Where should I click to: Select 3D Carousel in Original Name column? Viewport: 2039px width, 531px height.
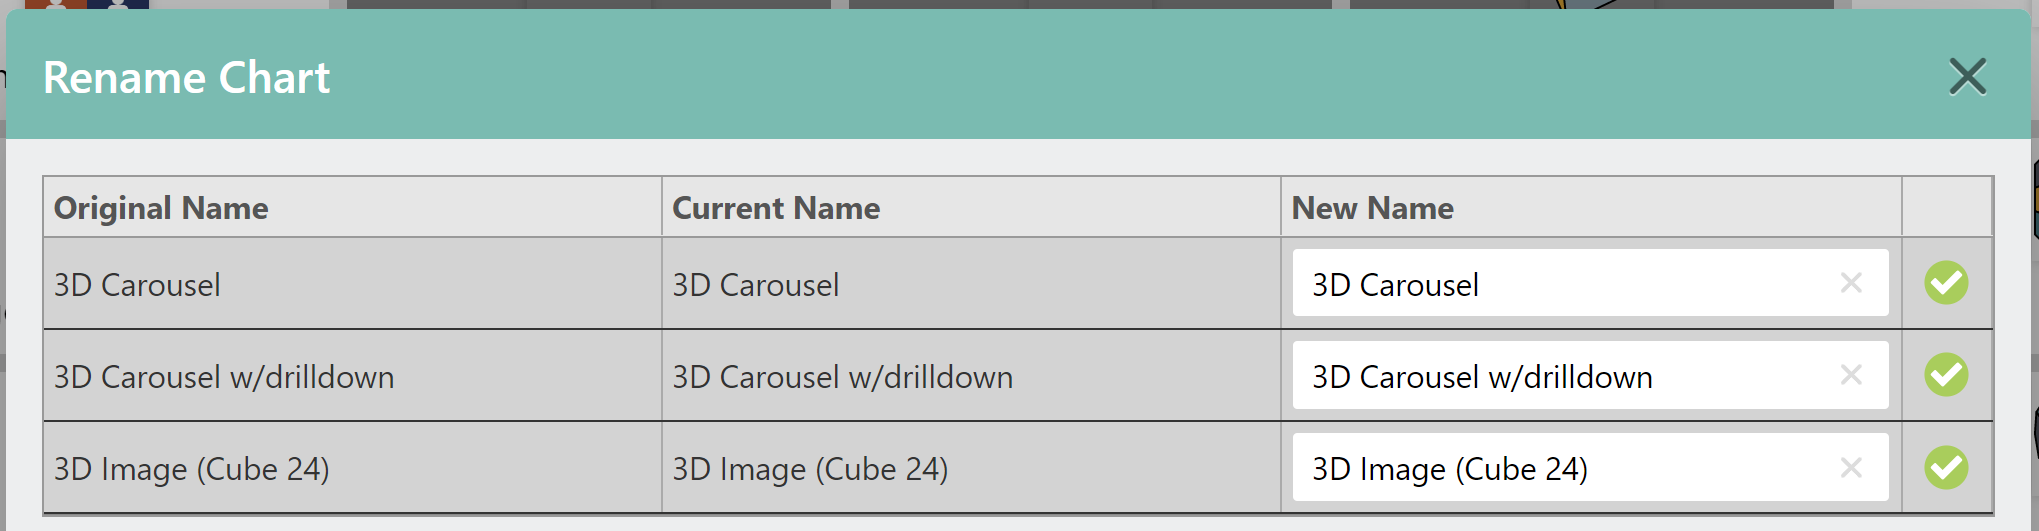pyautogui.click(x=137, y=285)
